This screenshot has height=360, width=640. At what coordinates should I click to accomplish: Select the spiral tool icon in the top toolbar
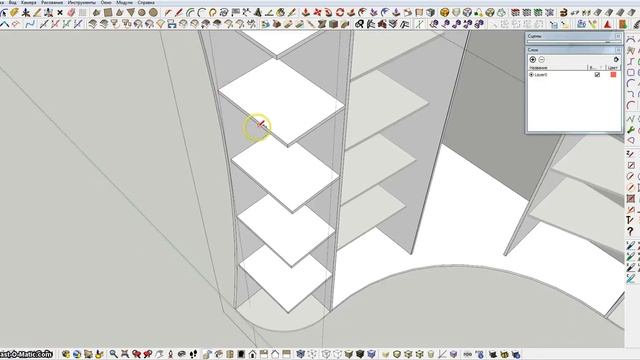click(x=224, y=13)
